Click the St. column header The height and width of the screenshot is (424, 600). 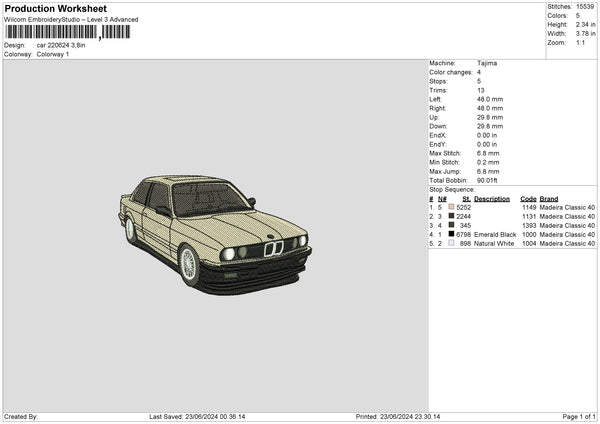466,198
